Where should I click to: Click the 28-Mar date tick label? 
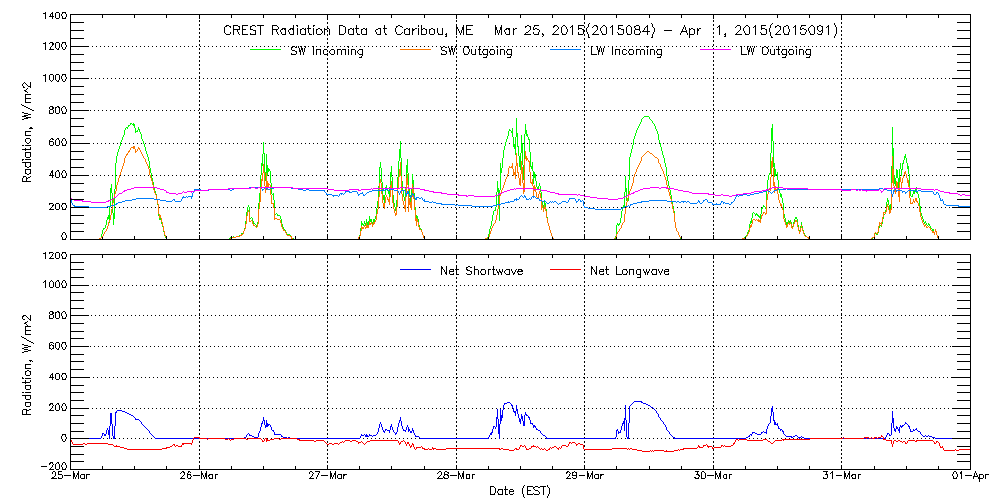coord(456,477)
